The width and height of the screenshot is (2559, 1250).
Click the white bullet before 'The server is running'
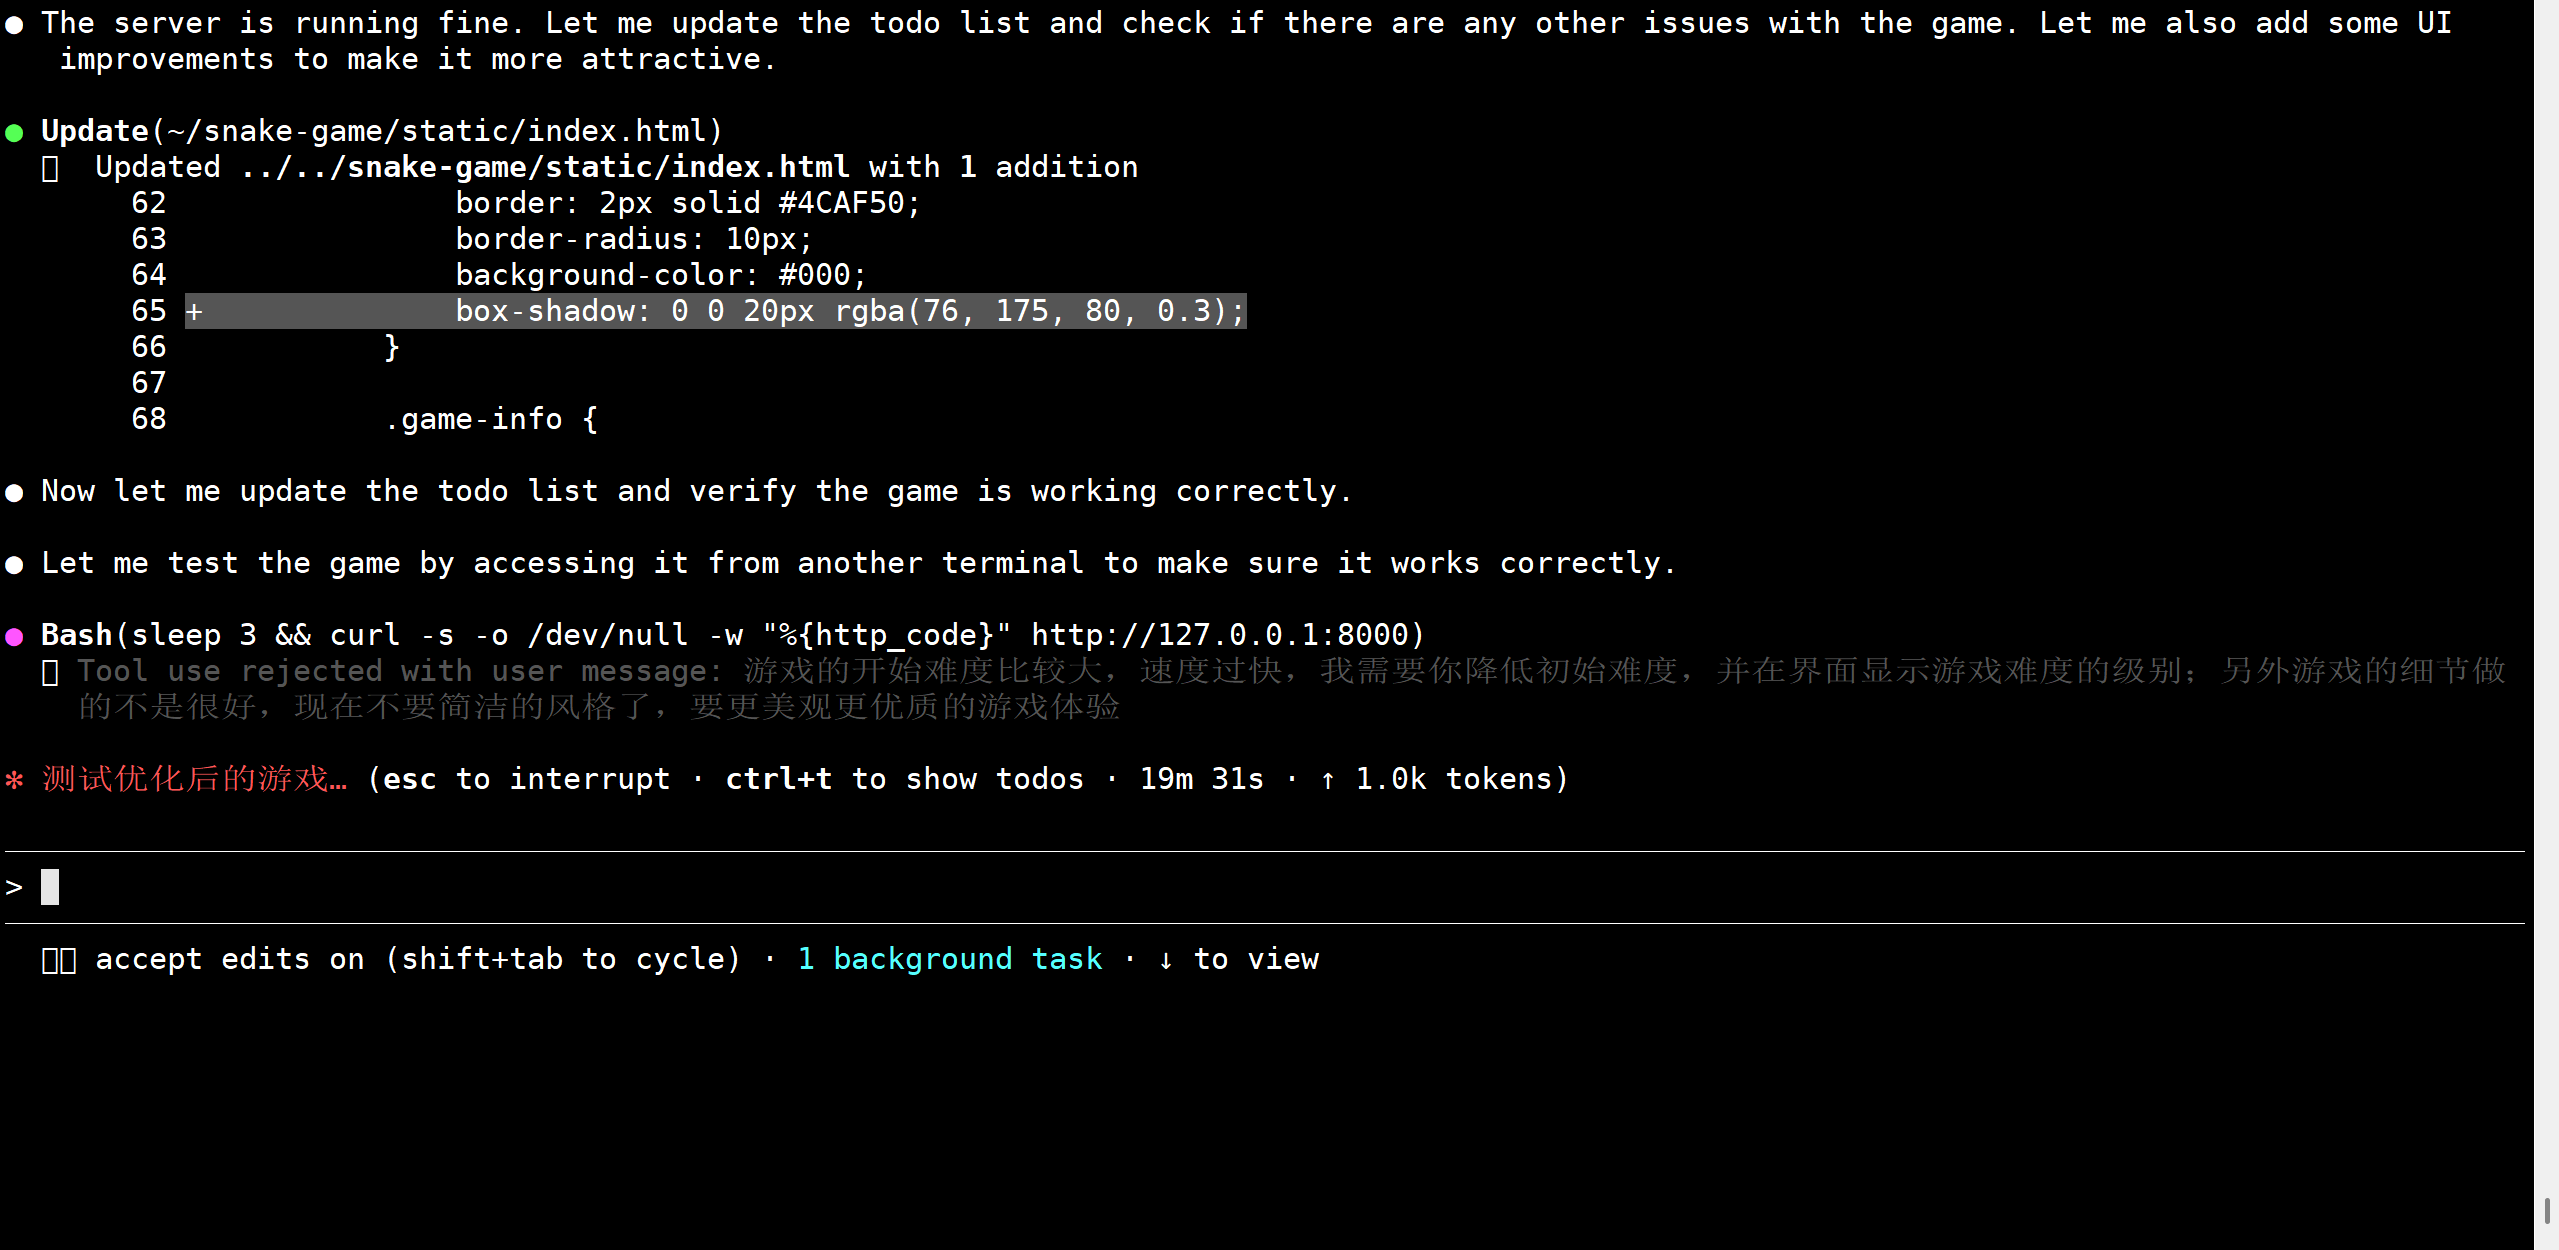coord(14,24)
